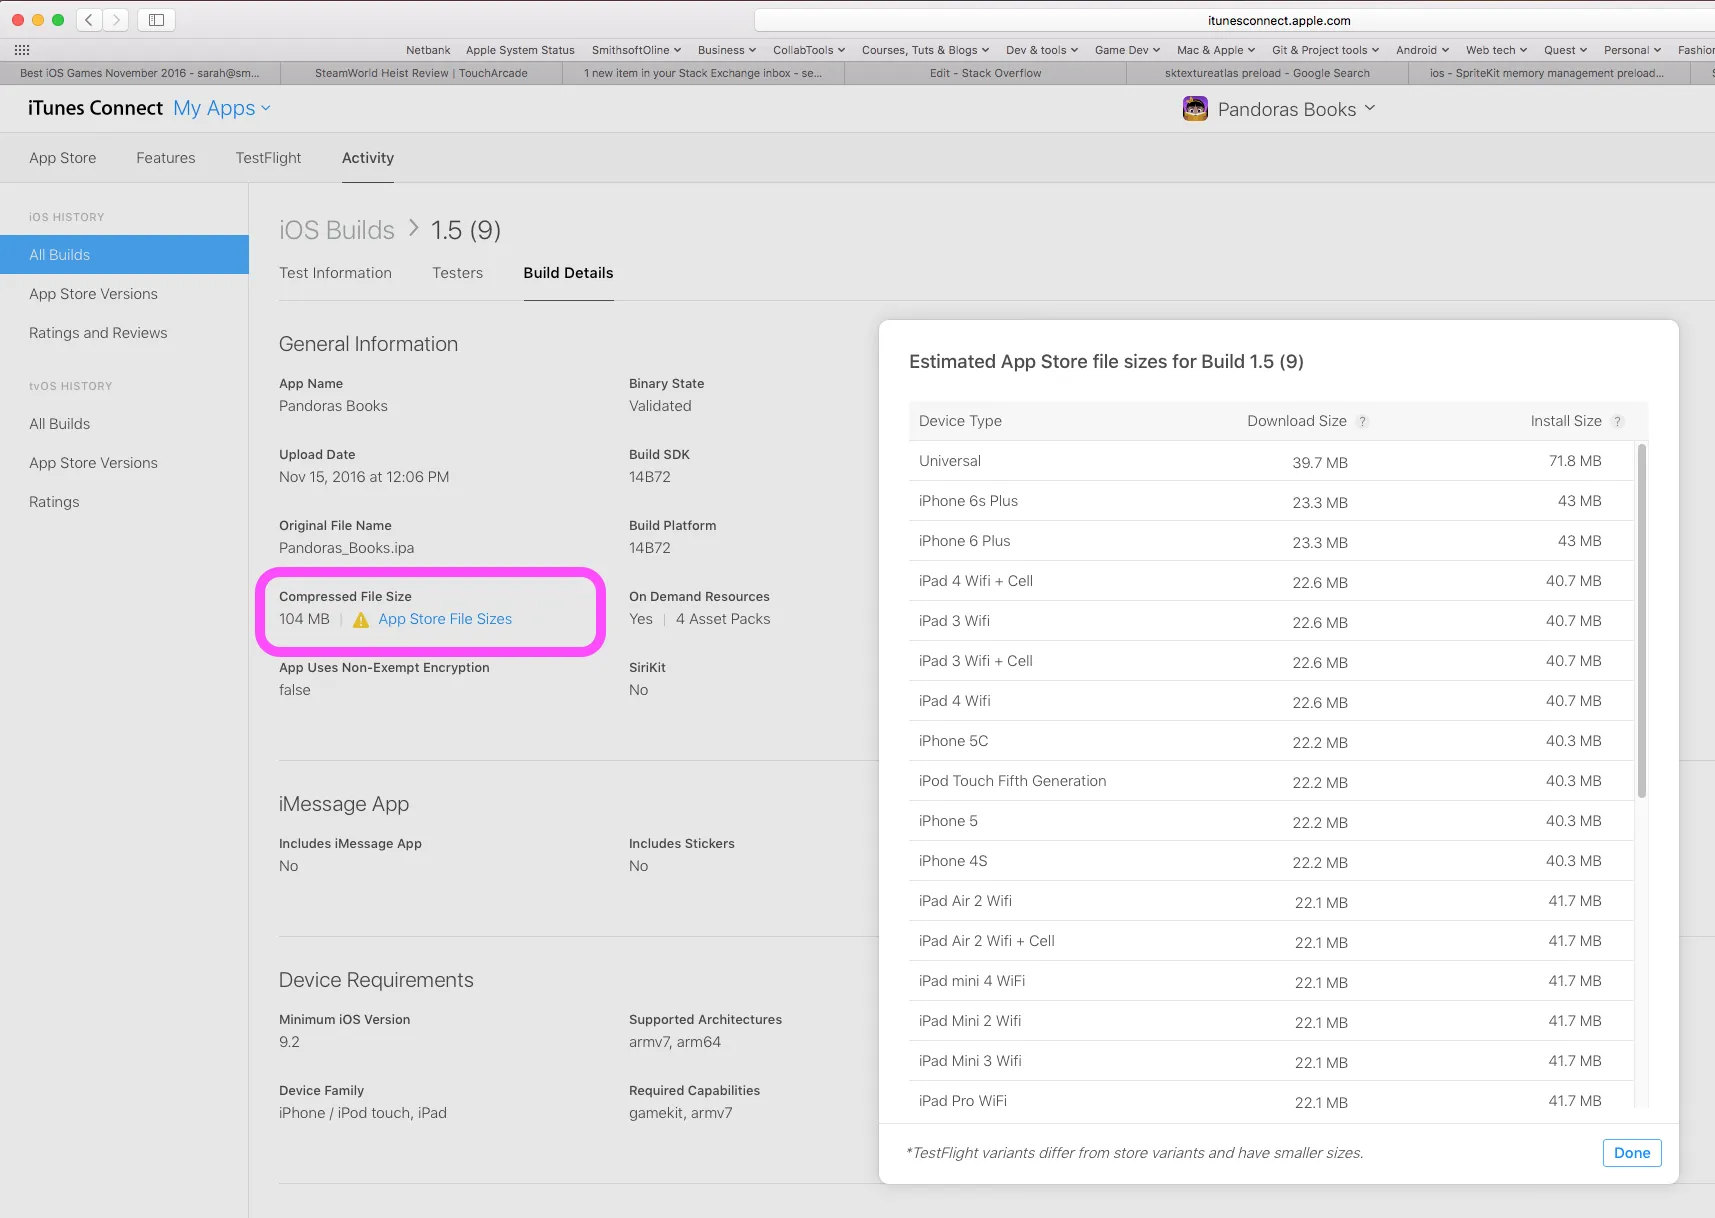Click the iTunes Connect home link
The width and height of the screenshot is (1715, 1218).
(x=95, y=108)
